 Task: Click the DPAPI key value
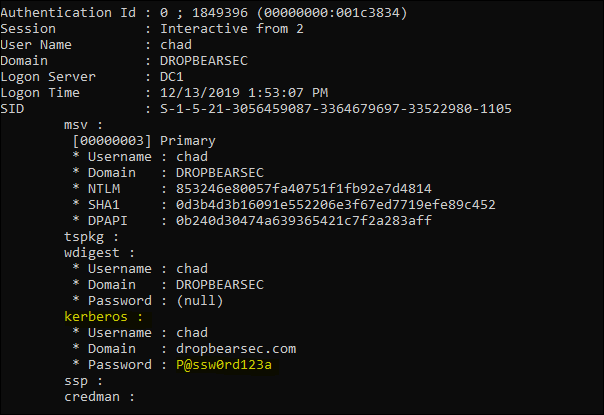[304, 220]
